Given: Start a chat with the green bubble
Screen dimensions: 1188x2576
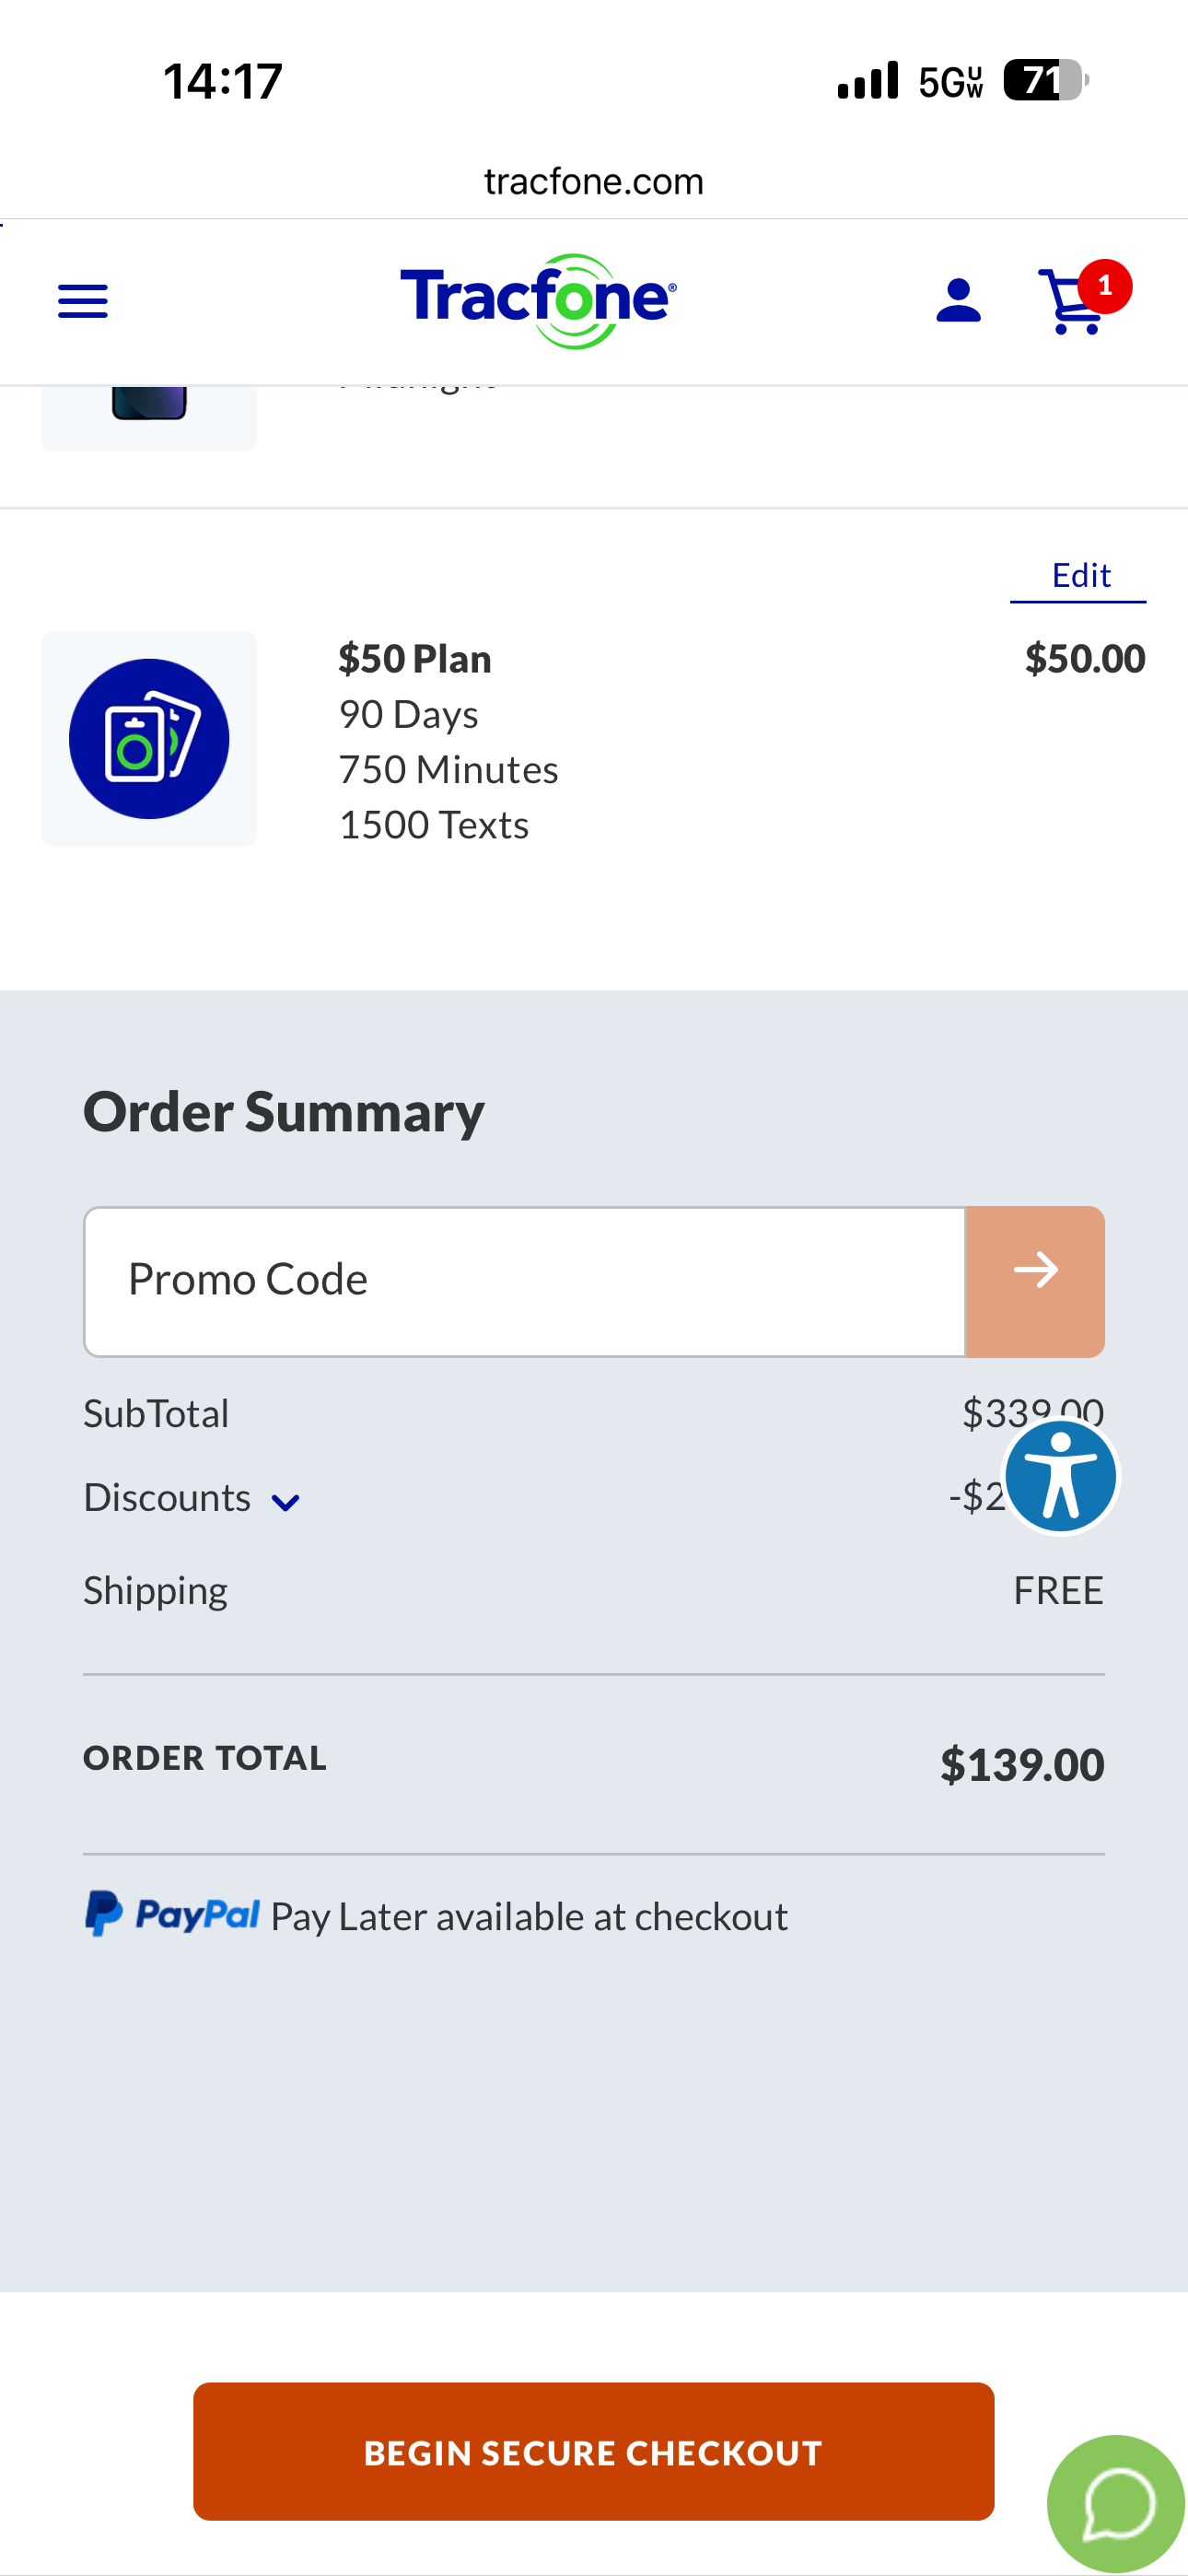Looking at the screenshot, I should coord(1116,2503).
